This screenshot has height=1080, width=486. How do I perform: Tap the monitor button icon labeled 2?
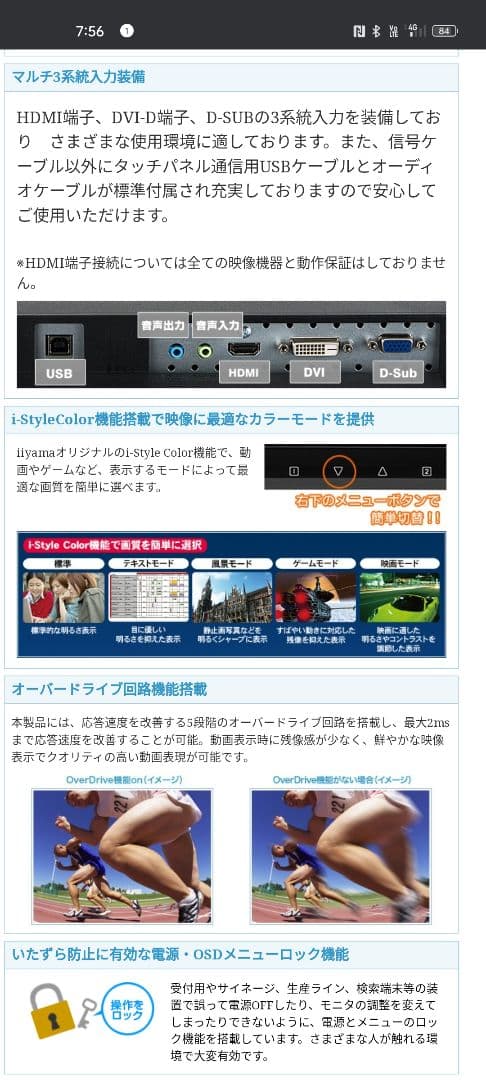pyautogui.click(x=426, y=472)
